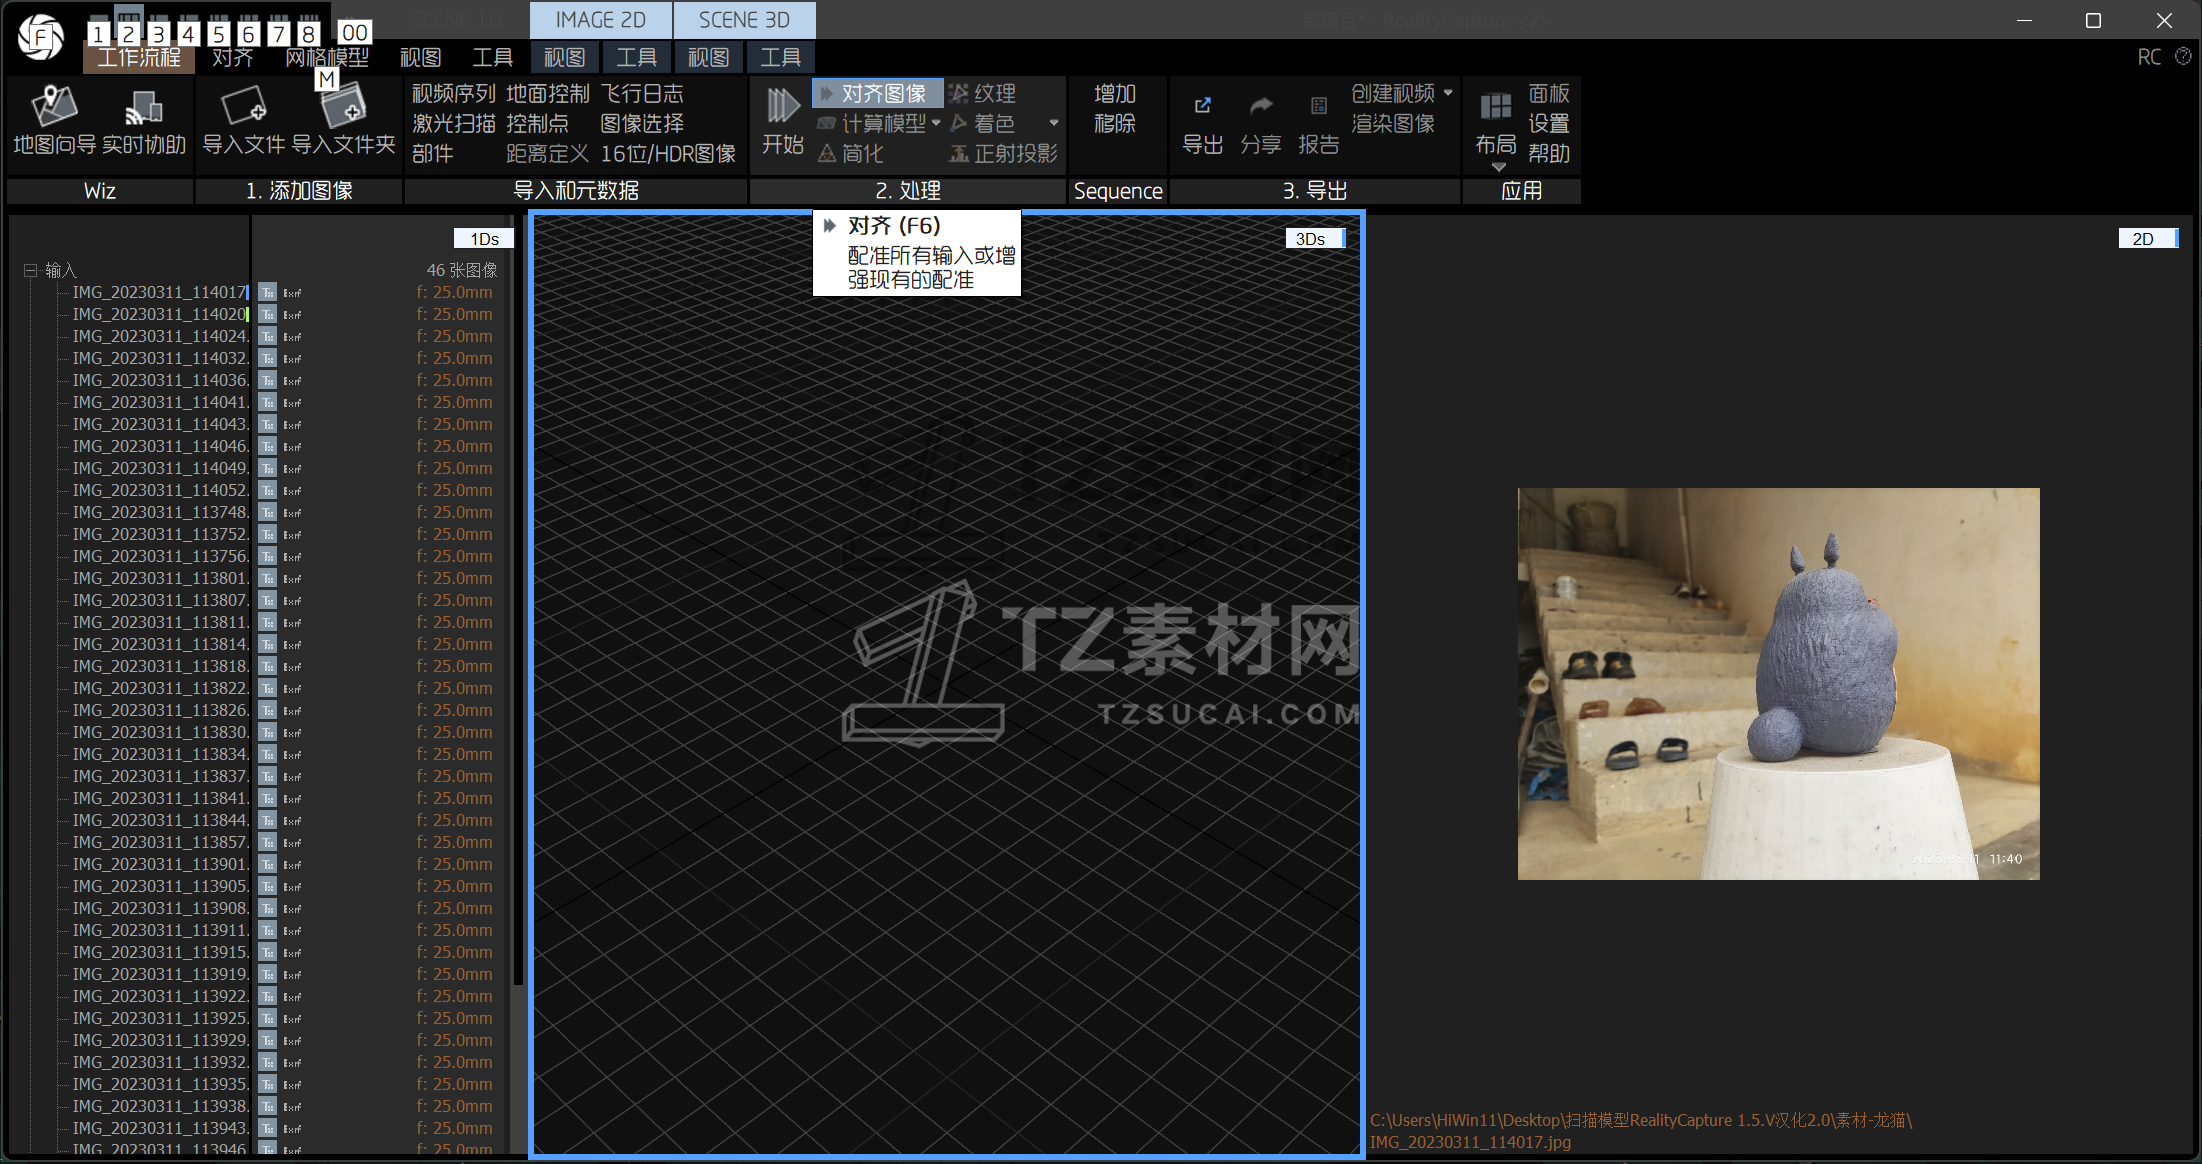Click the 渲染图像 render image button
This screenshot has height=1164, width=2202.
pyautogui.click(x=1393, y=123)
